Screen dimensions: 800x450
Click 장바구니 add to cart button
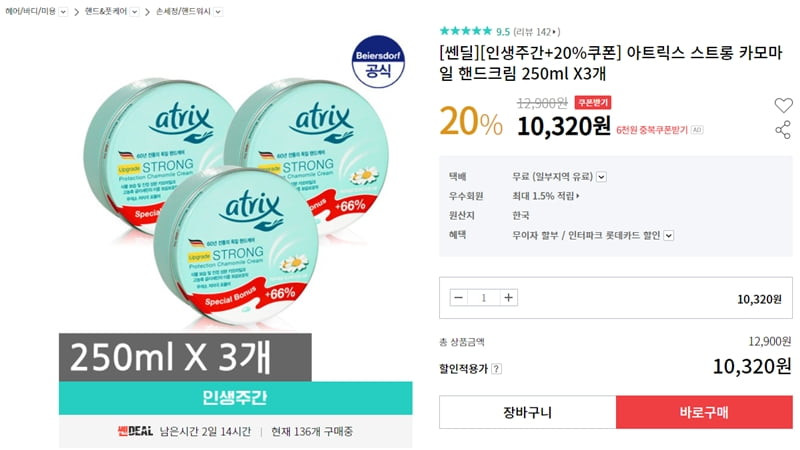point(528,412)
